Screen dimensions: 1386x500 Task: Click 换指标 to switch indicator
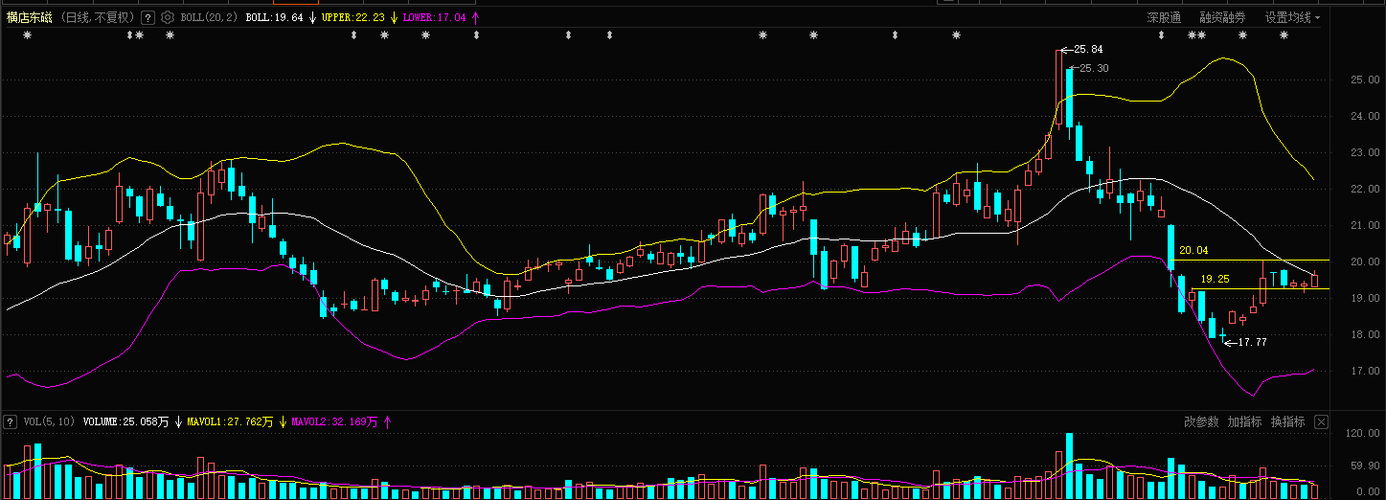(1288, 422)
